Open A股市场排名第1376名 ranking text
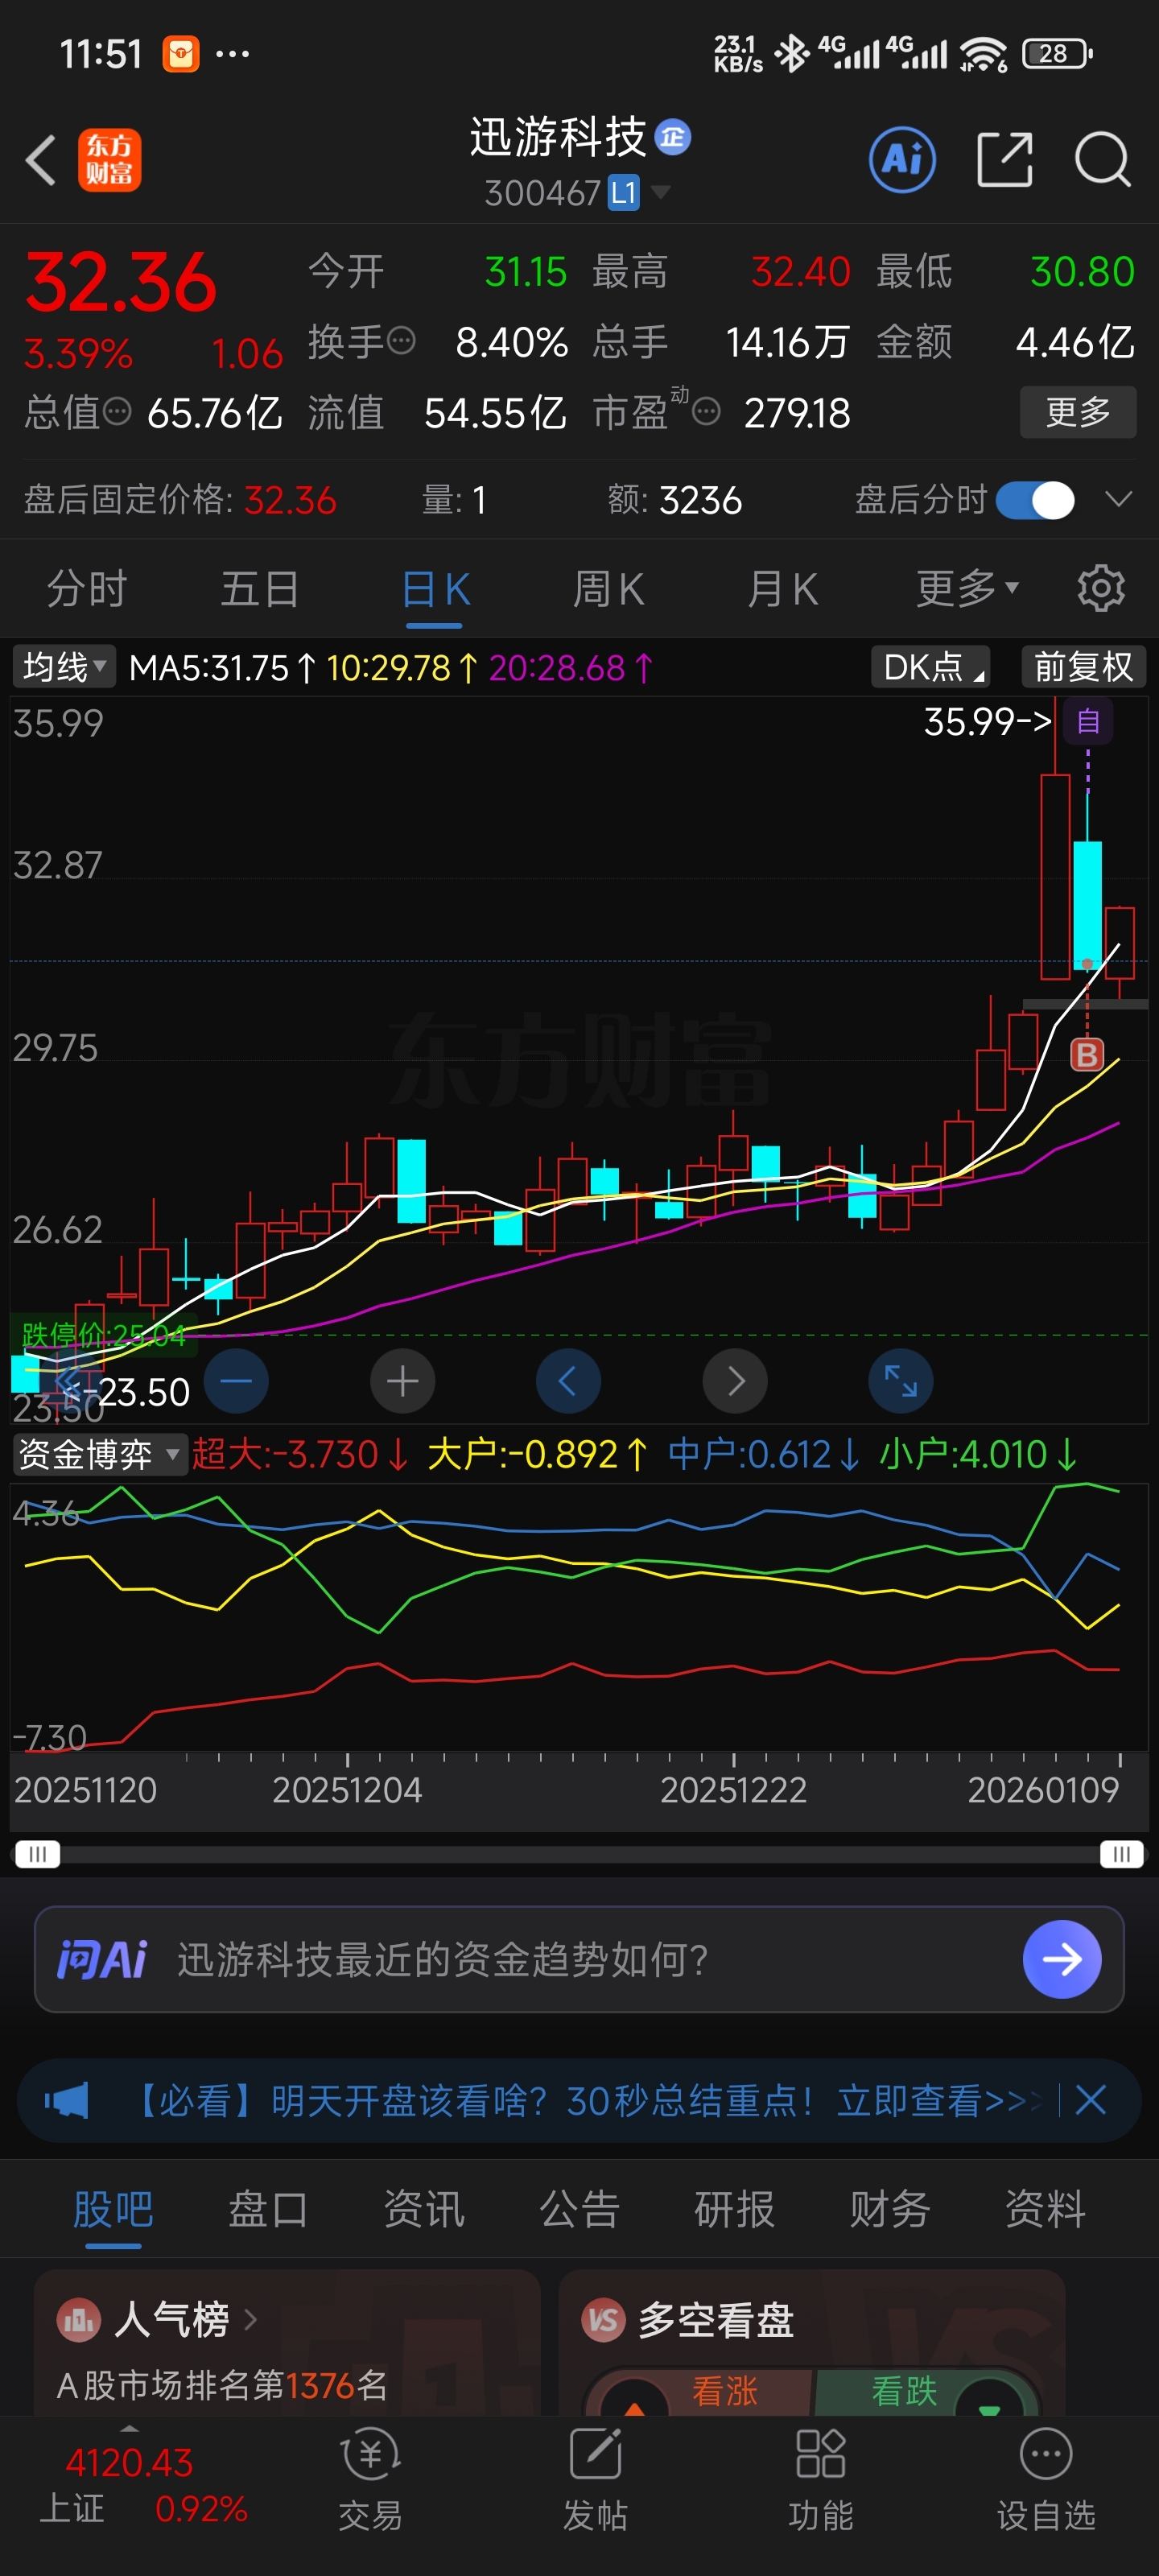 pyautogui.click(x=222, y=2385)
